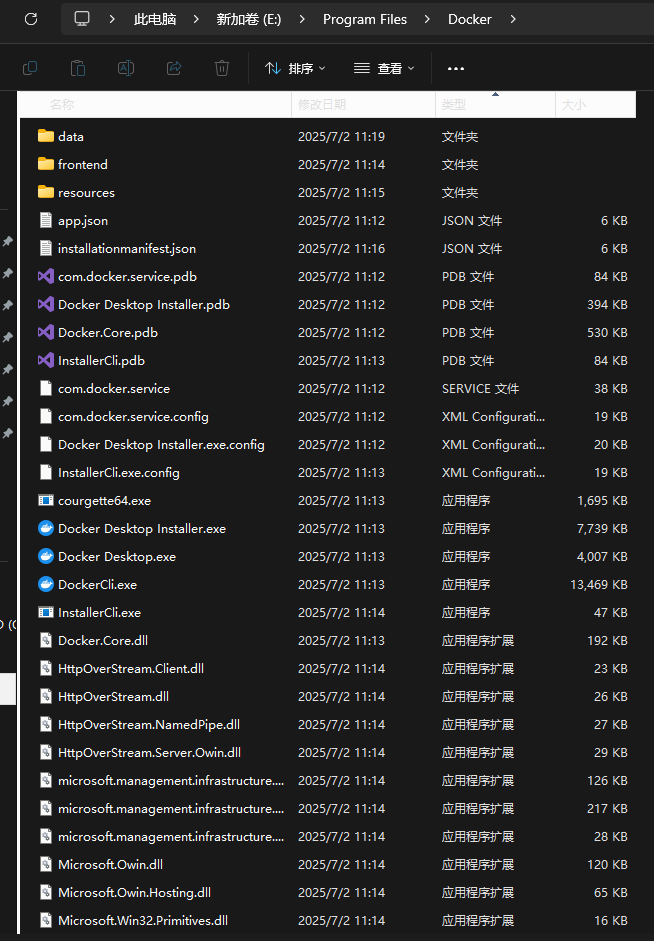
Task: Expand chevron after Program Files breadcrumb
Action: (427, 19)
